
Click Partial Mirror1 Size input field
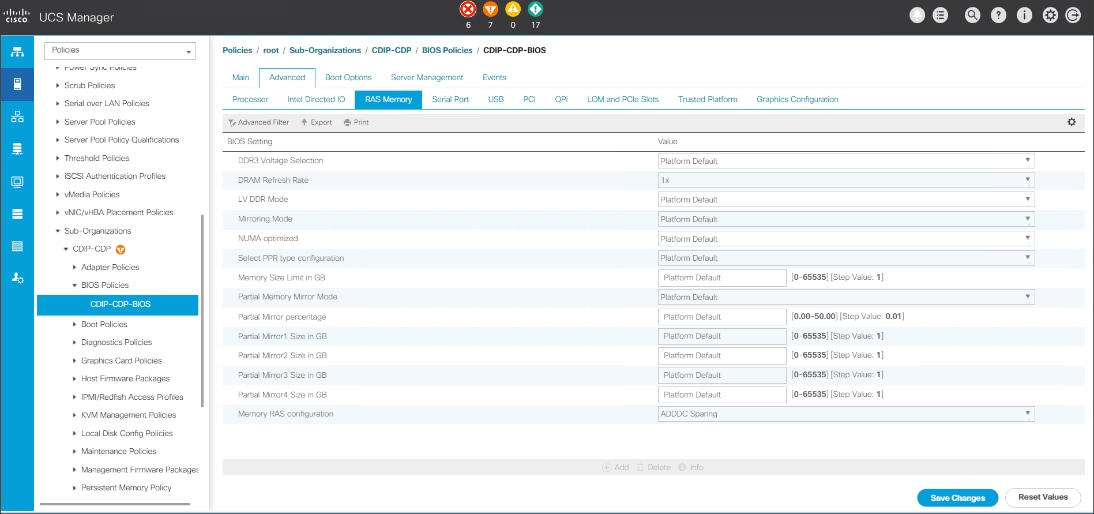point(722,336)
